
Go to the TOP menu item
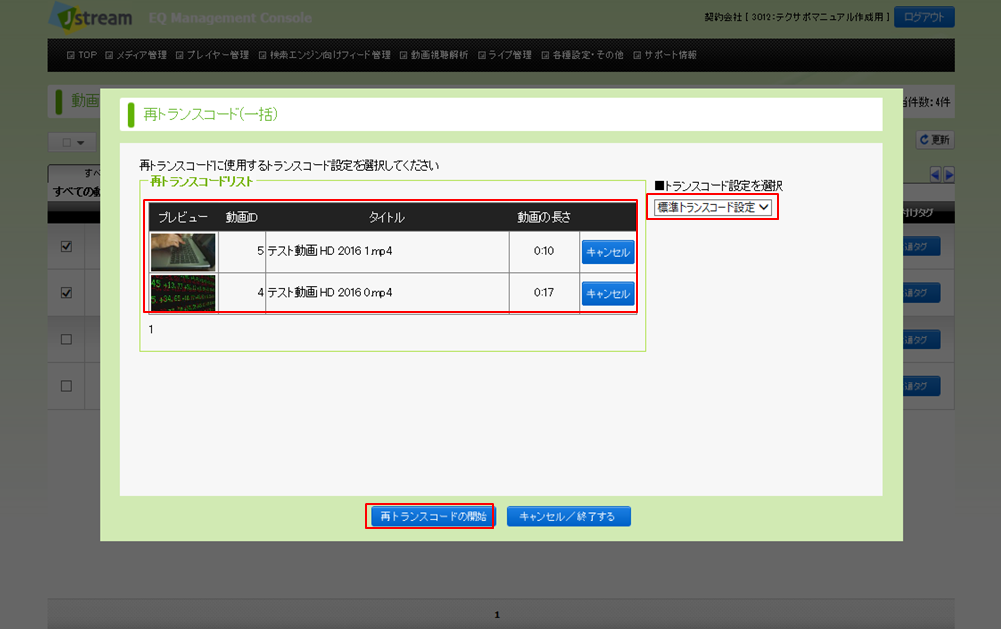(x=82, y=55)
